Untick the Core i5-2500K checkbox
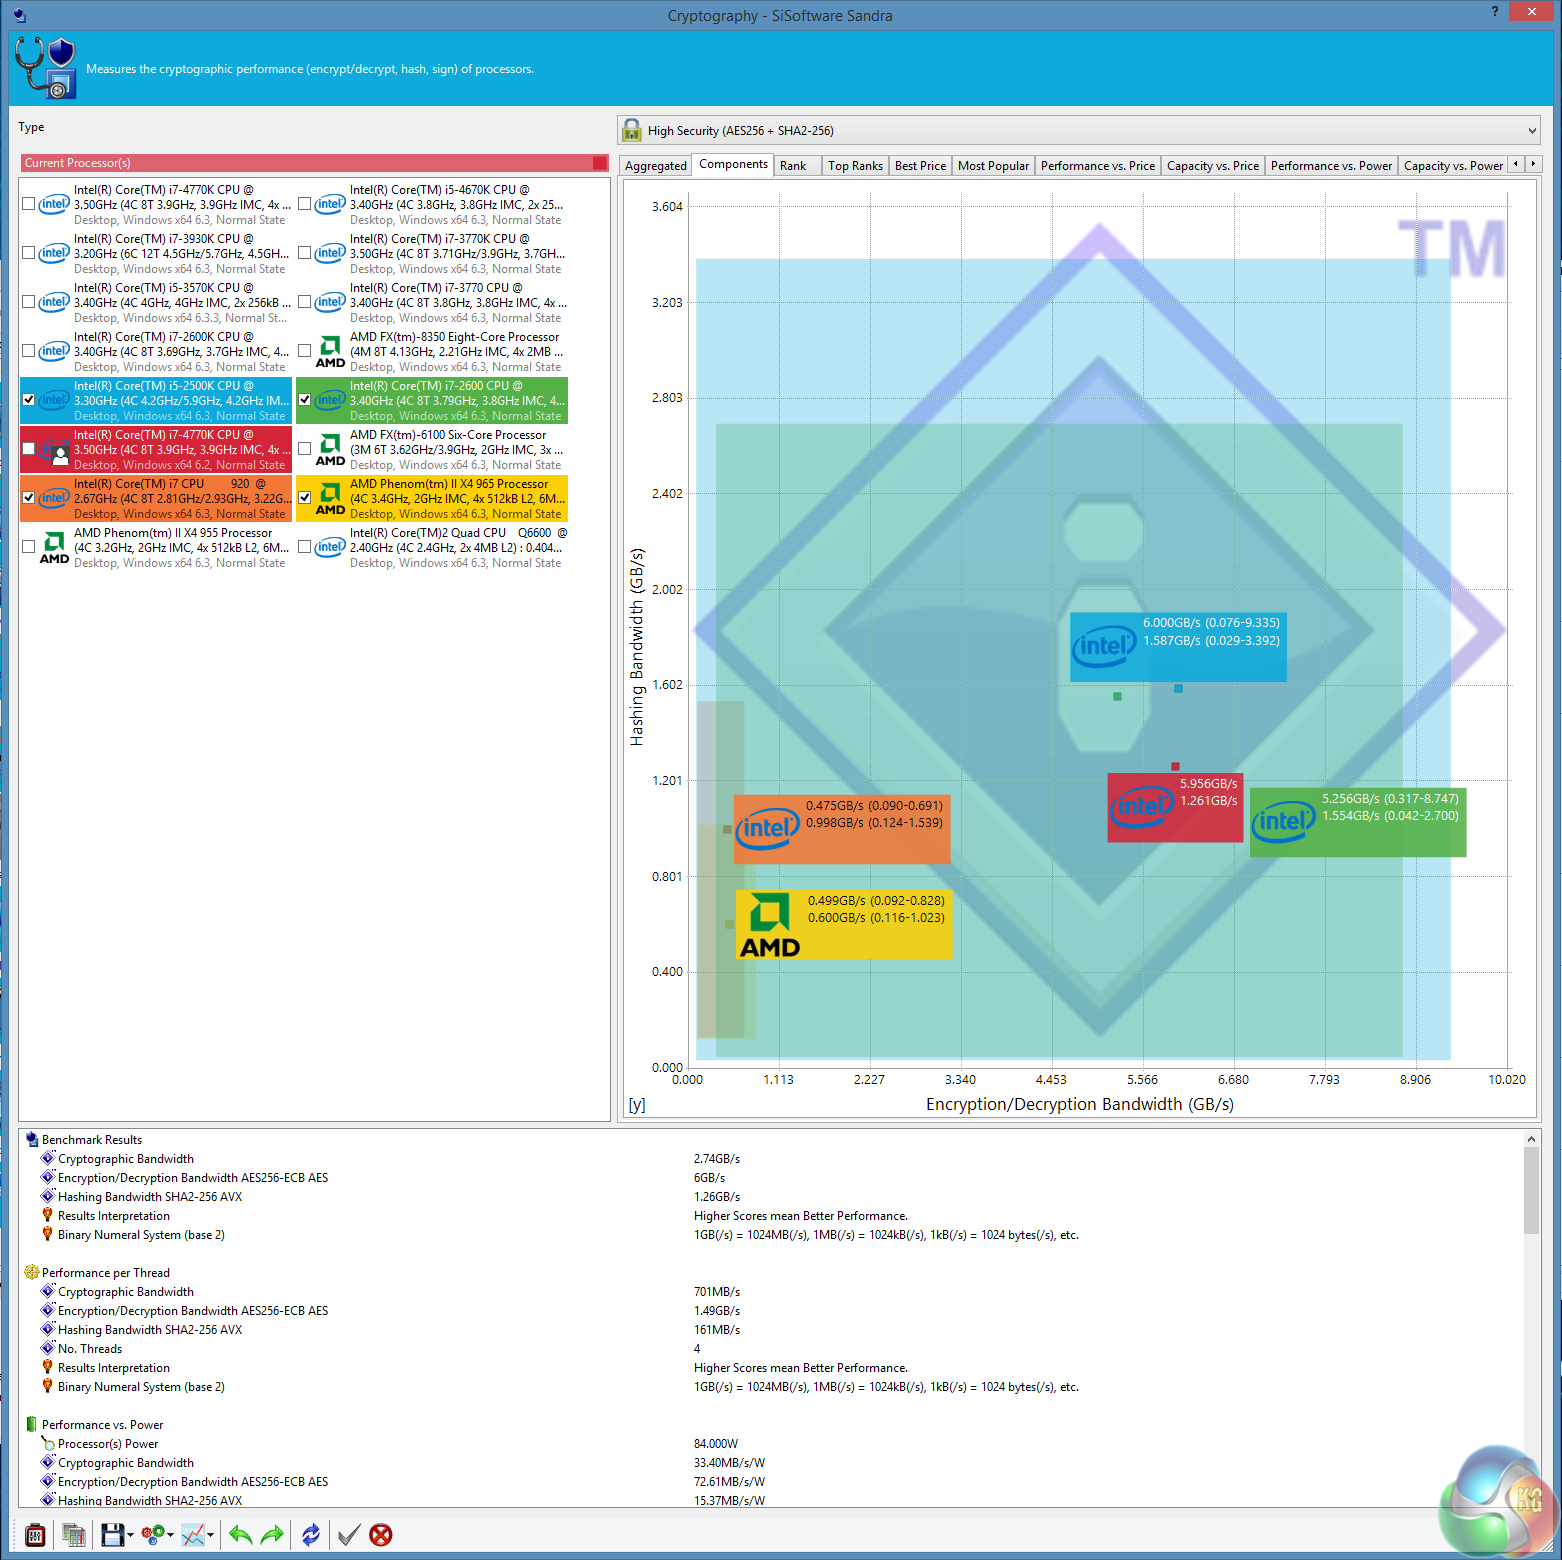Viewport: 1562px width, 1560px height. point(29,400)
